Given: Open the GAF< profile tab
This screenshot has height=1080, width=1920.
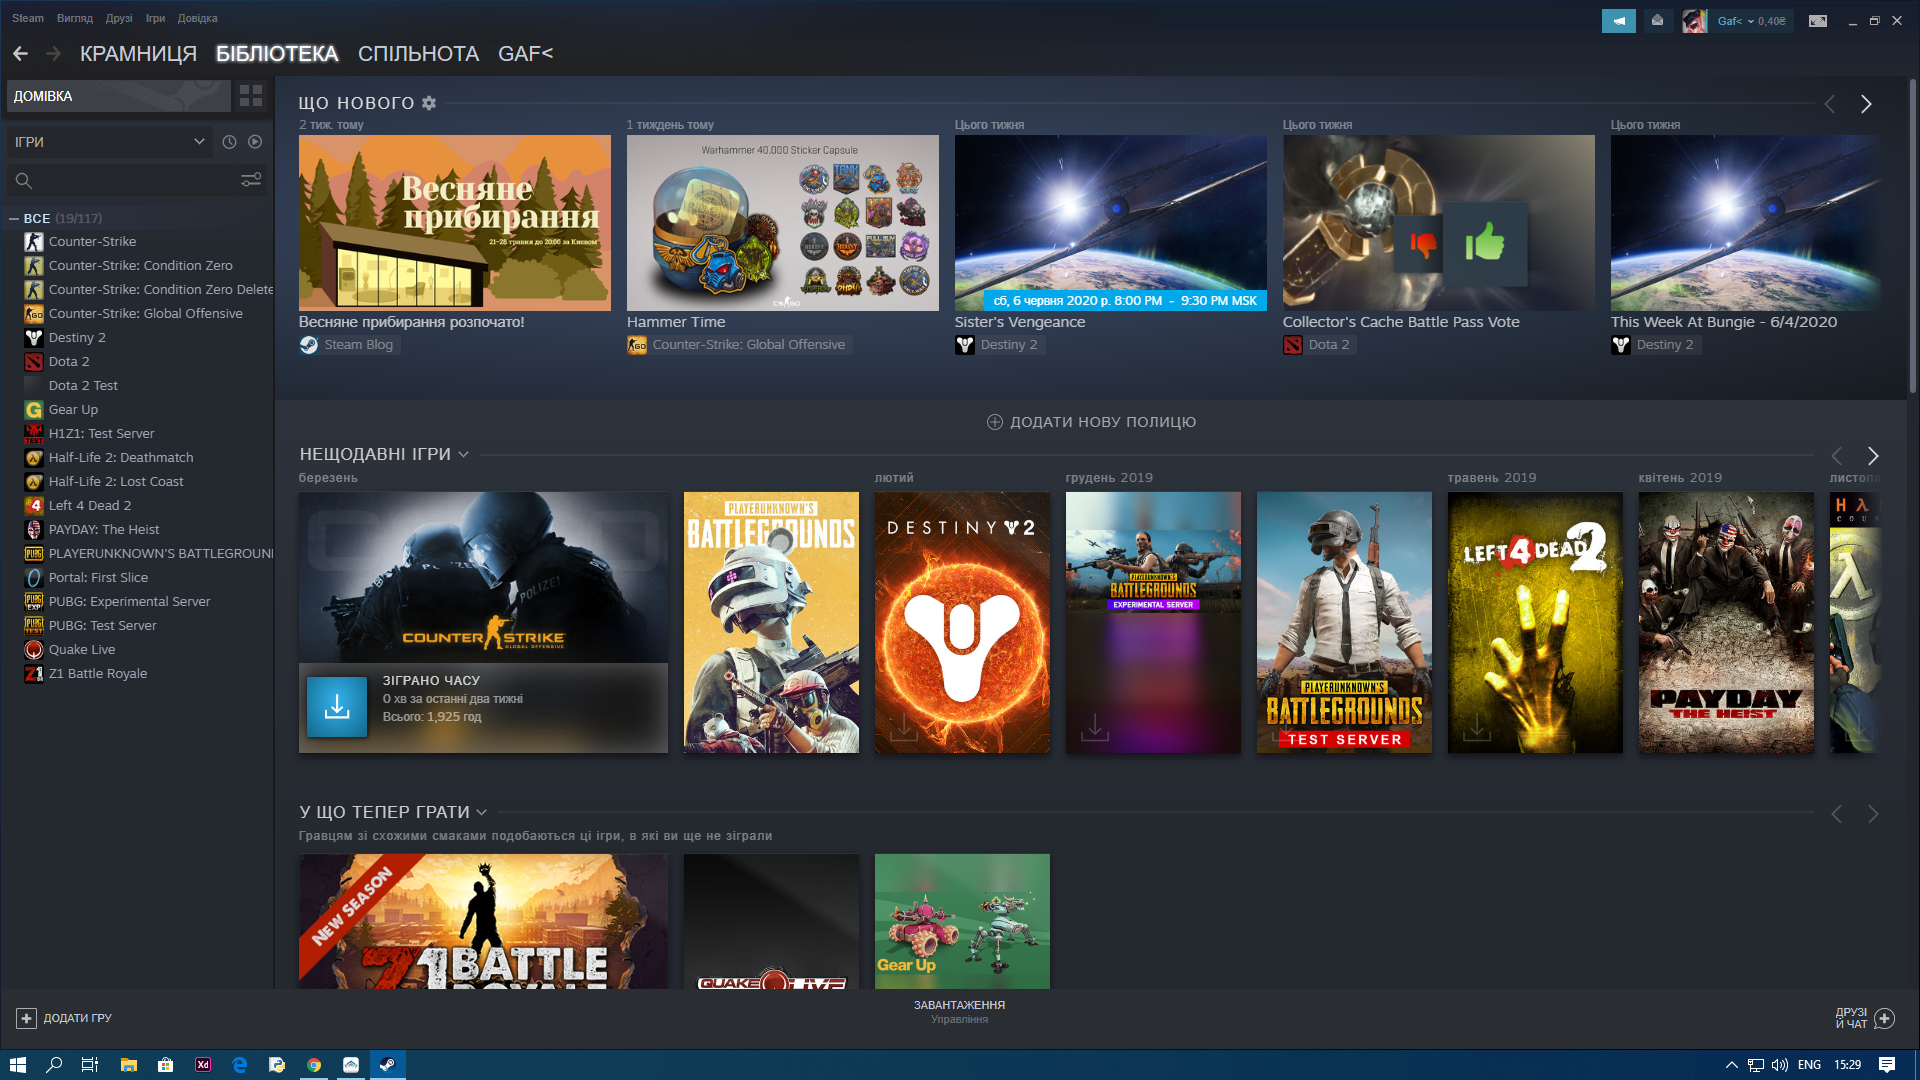Looking at the screenshot, I should pyautogui.click(x=525, y=54).
